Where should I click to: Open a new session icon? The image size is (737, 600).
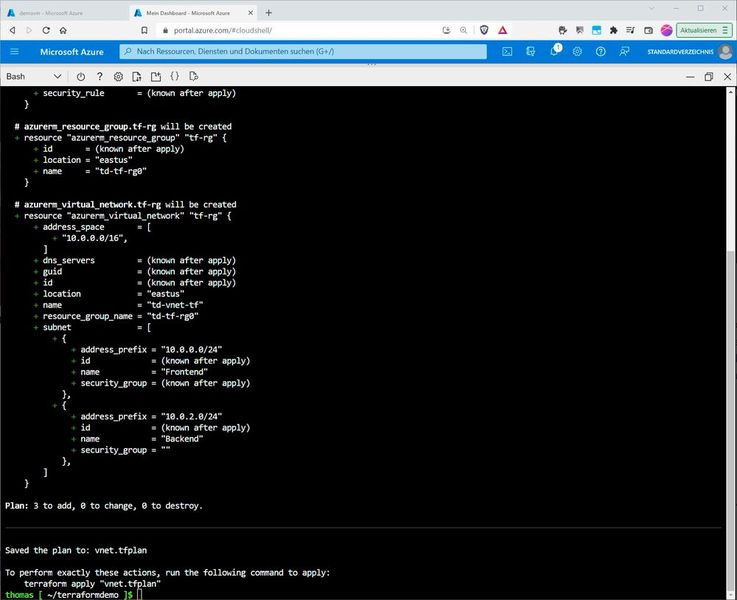tap(156, 77)
